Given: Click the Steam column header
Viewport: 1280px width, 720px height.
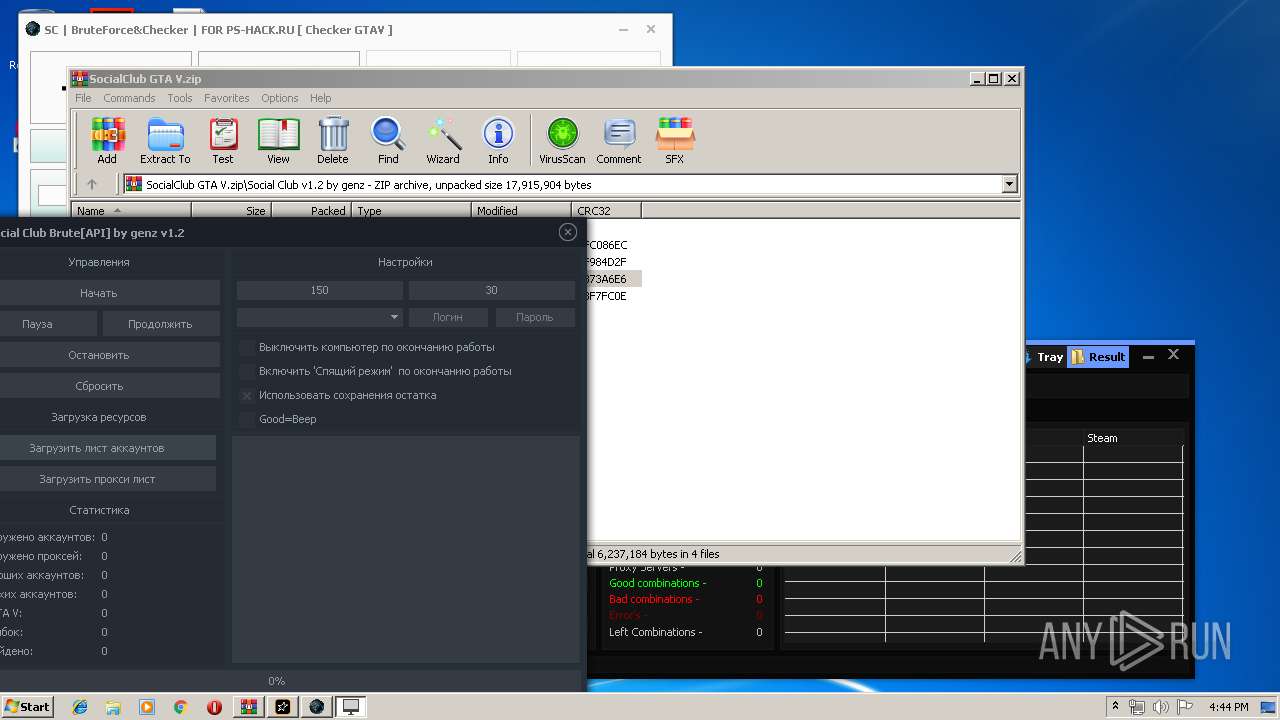Looking at the screenshot, I should point(1133,438).
